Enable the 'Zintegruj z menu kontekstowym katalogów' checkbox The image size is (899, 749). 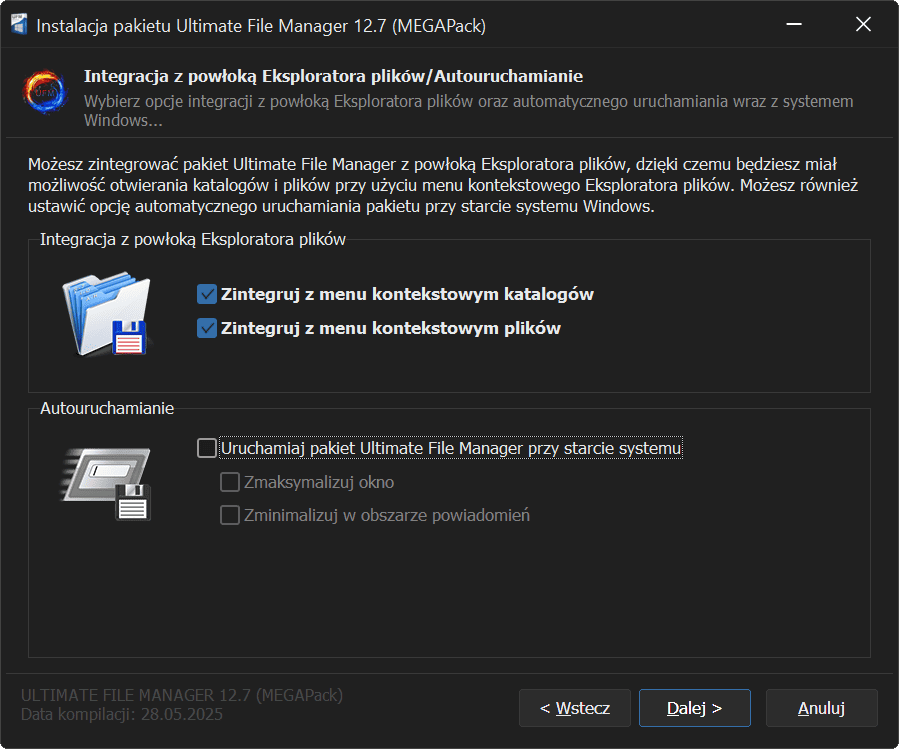pyautogui.click(x=208, y=294)
